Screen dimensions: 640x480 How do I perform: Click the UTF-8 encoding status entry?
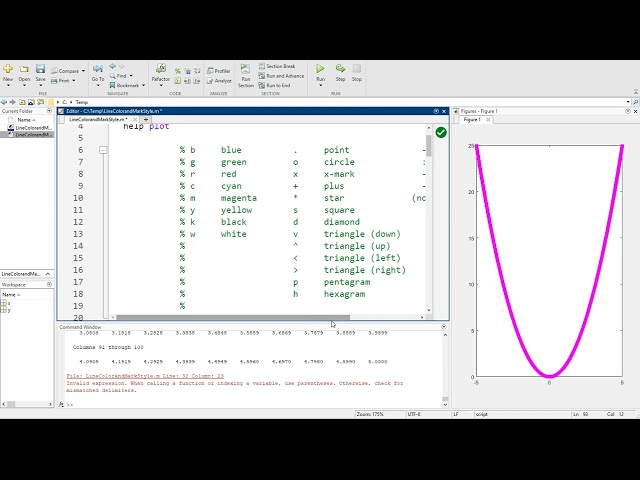(414, 414)
